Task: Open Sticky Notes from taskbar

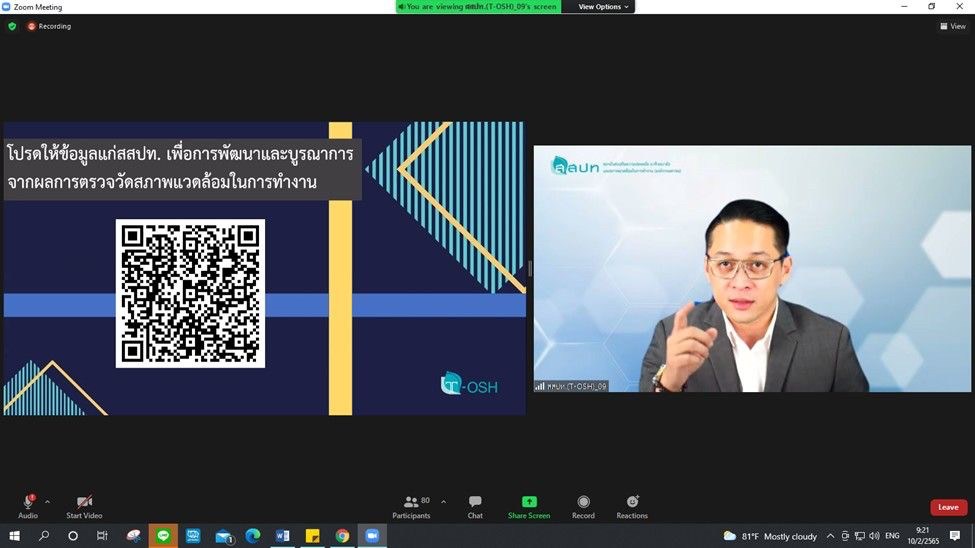Action: 312,536
